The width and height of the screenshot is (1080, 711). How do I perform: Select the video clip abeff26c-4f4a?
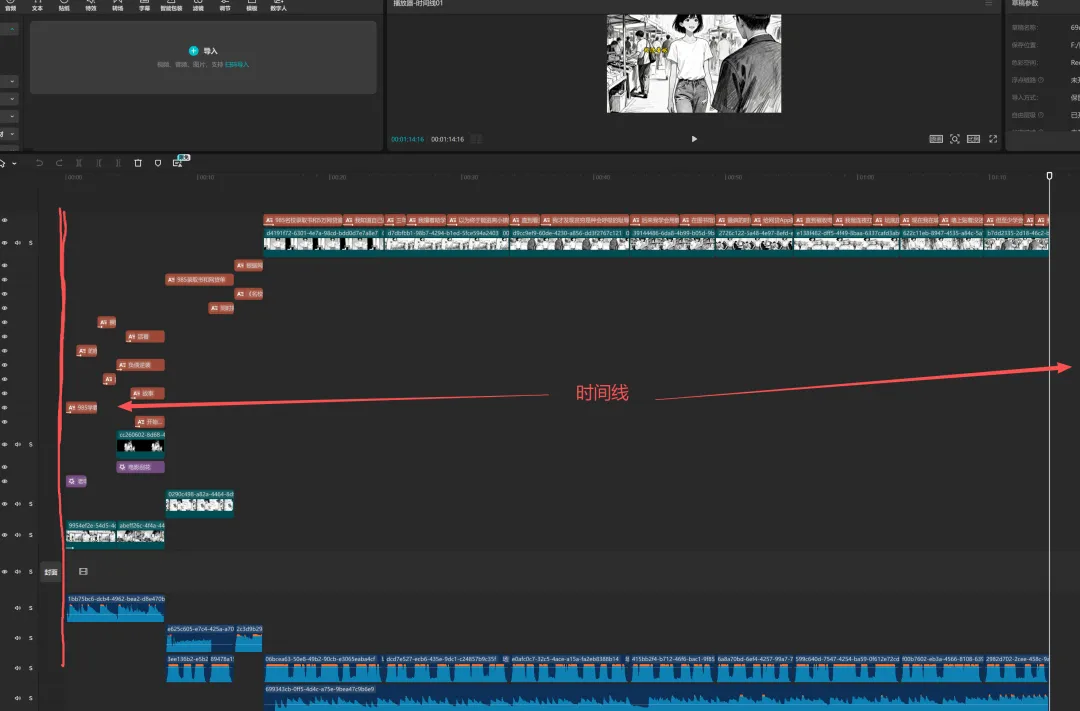pos(141,534)
